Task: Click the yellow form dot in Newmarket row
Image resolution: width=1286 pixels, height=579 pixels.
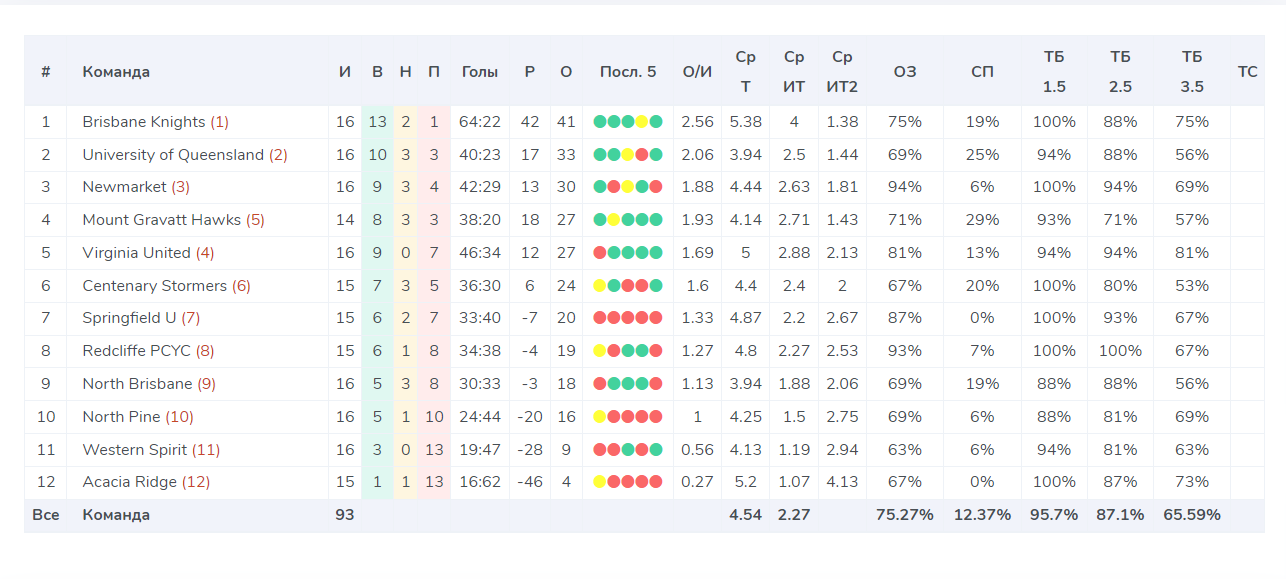Action: click(628, 187)
